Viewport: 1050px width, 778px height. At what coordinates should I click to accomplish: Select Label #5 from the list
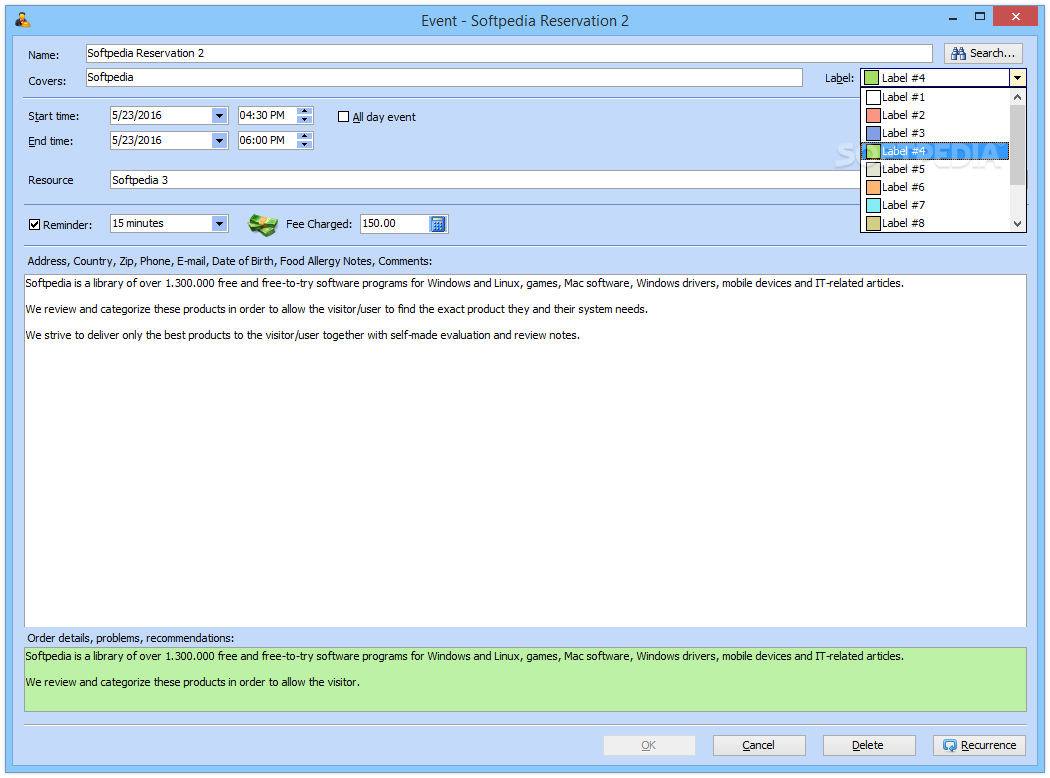coord(935,169)
